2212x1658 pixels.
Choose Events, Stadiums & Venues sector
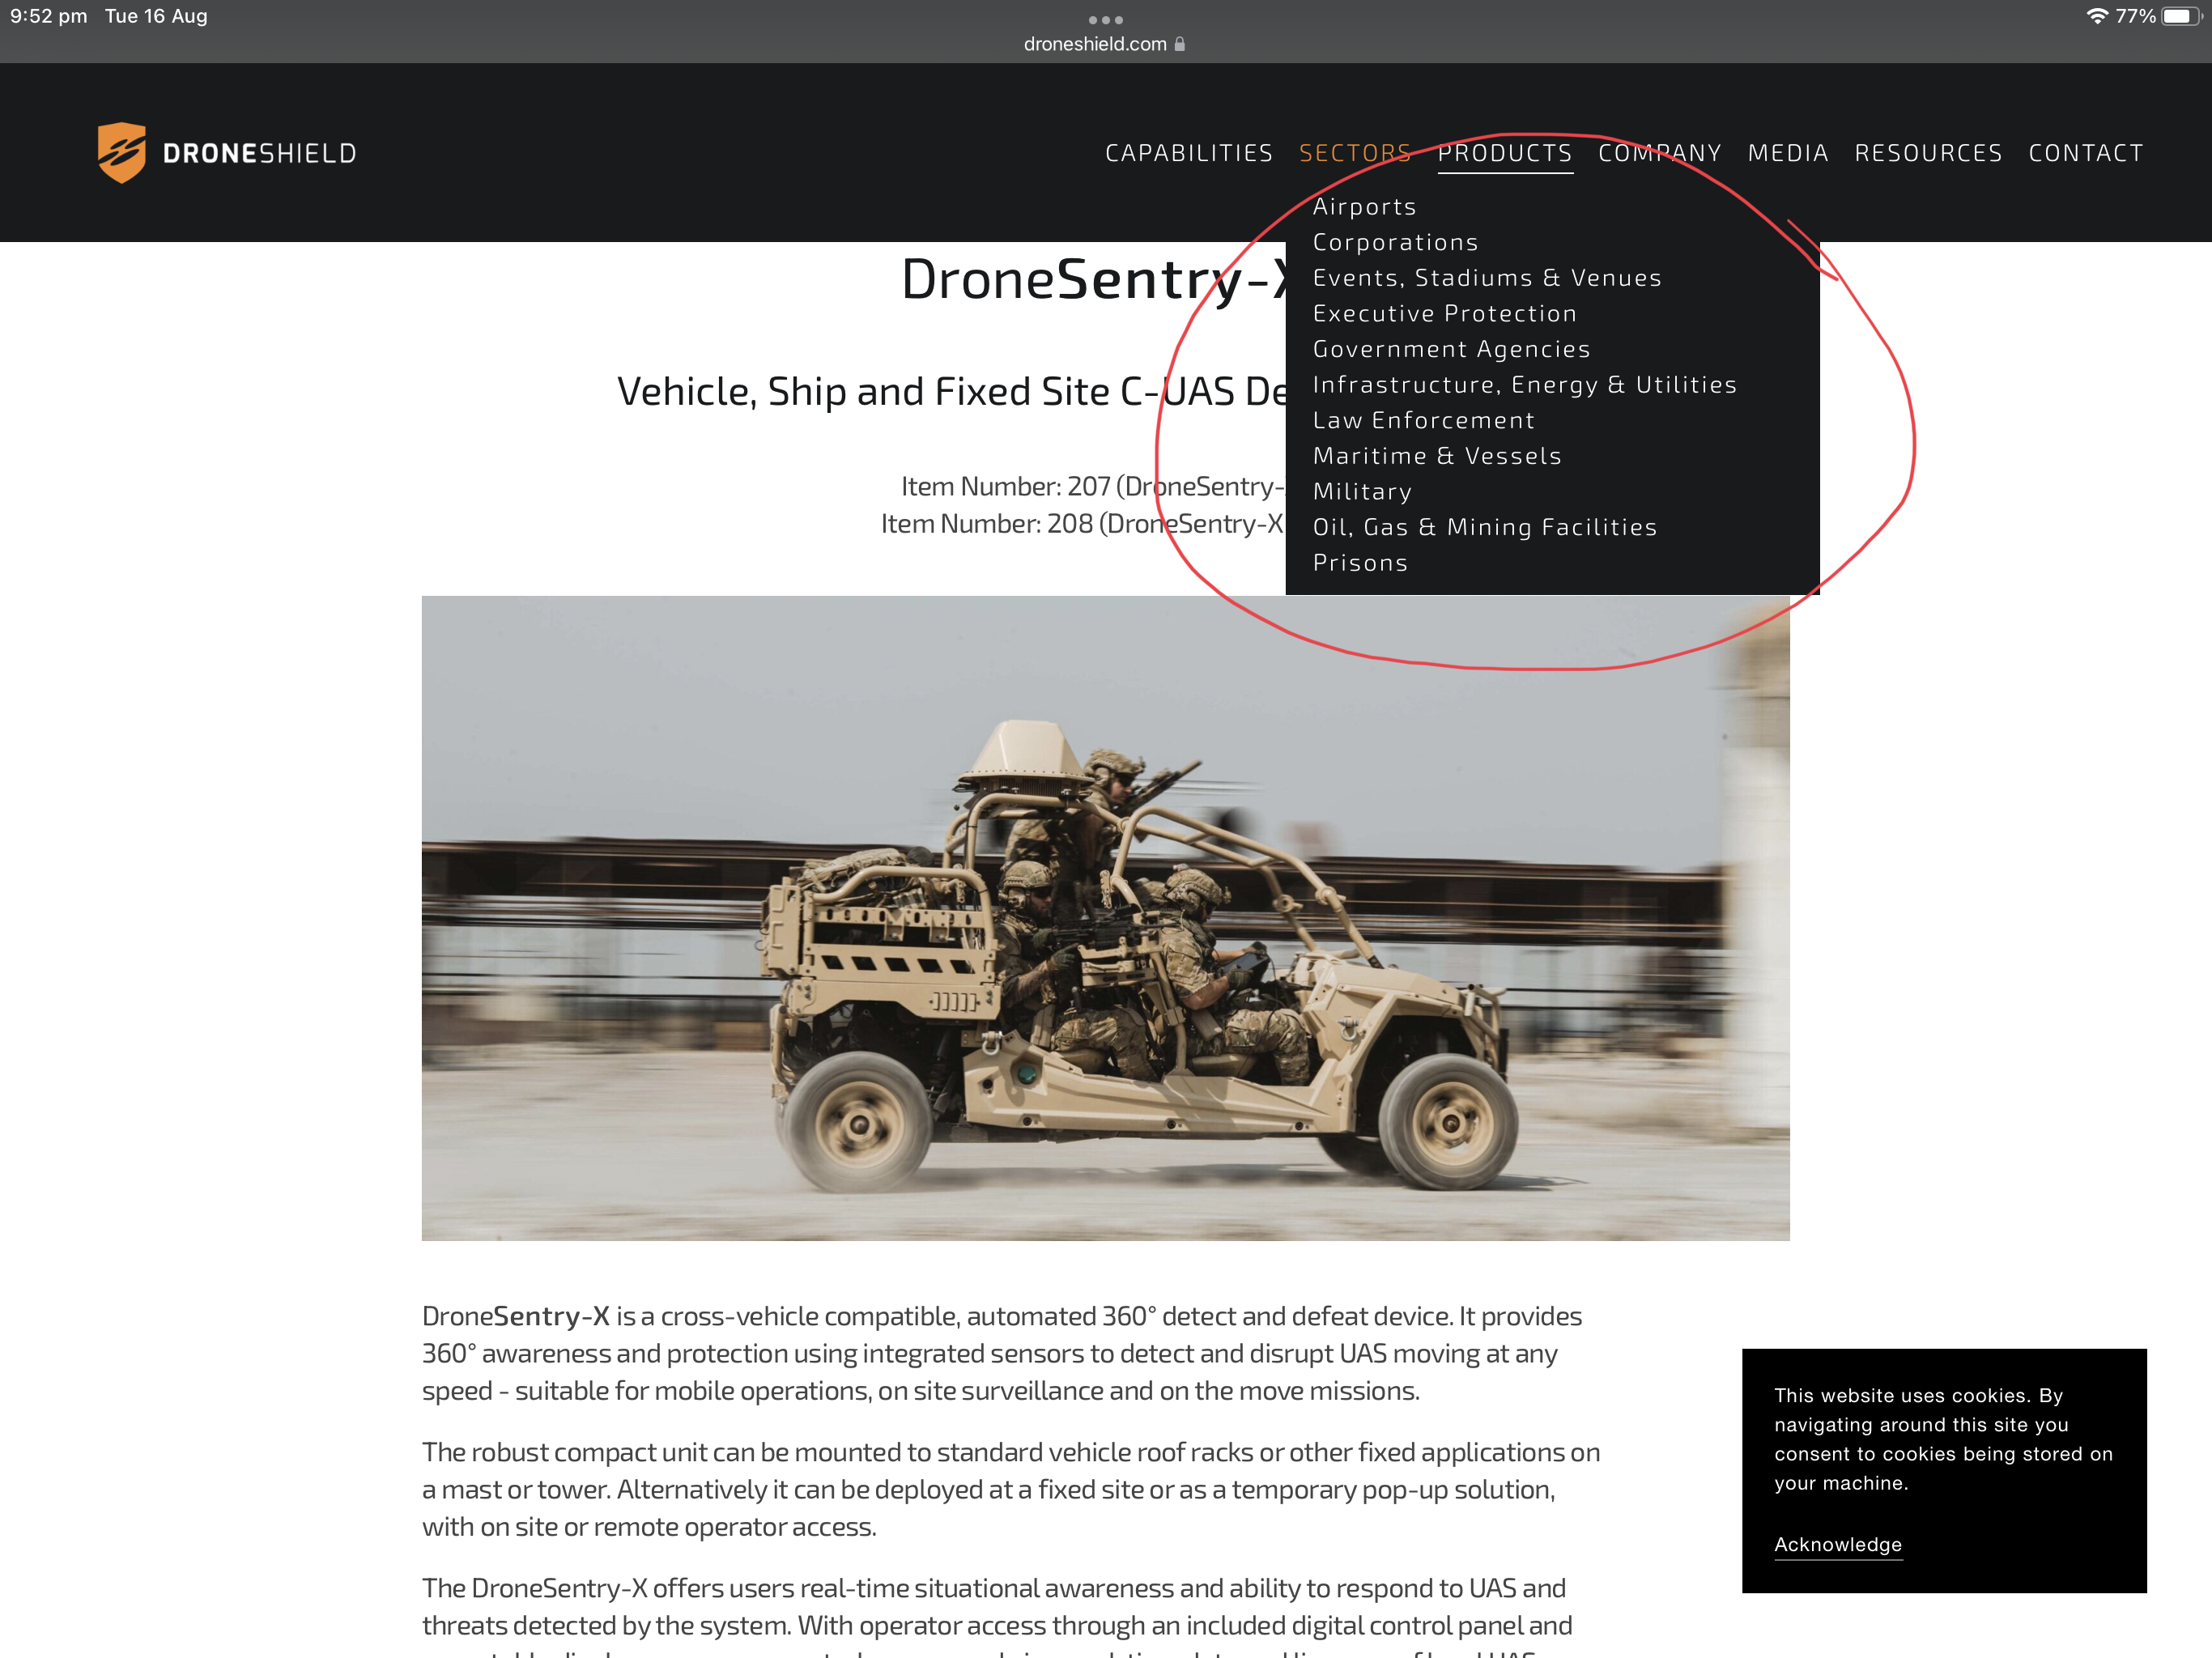(1487, 278)
